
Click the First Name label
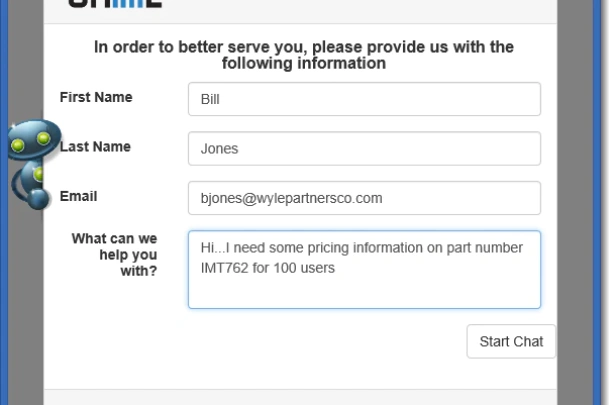click(x=96, y=97)
